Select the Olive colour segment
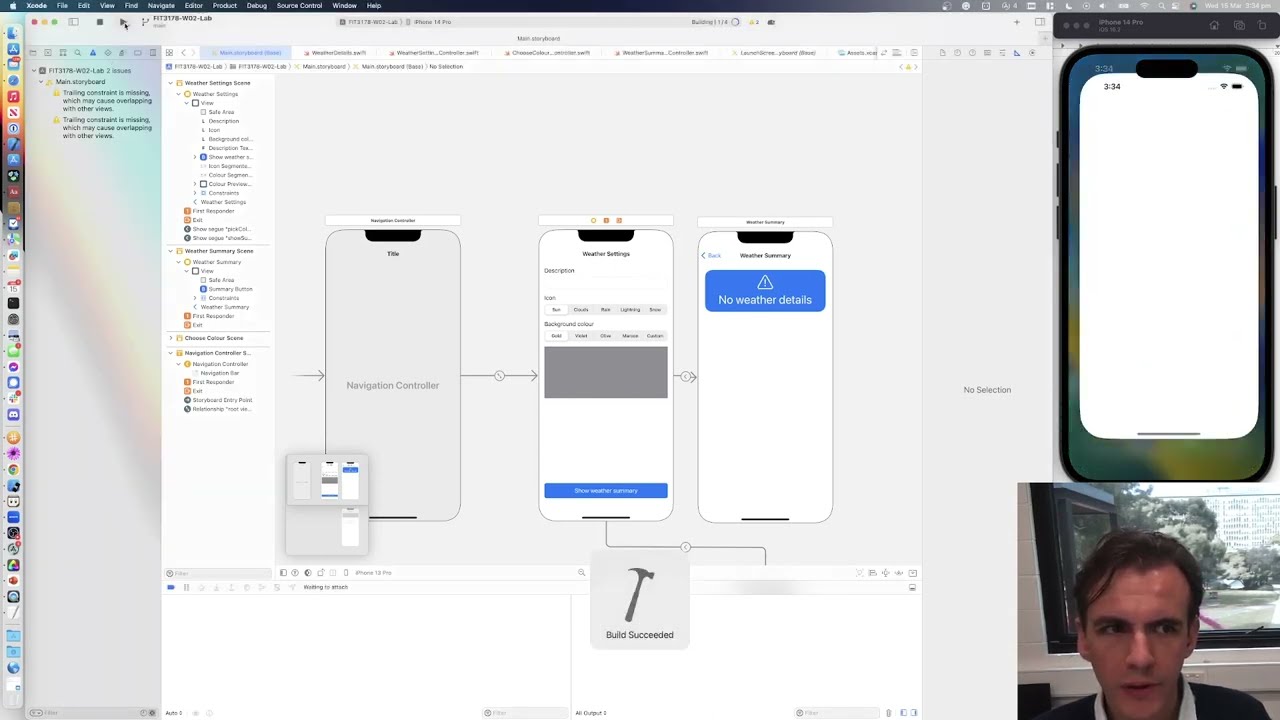 [x=606, y=336]
